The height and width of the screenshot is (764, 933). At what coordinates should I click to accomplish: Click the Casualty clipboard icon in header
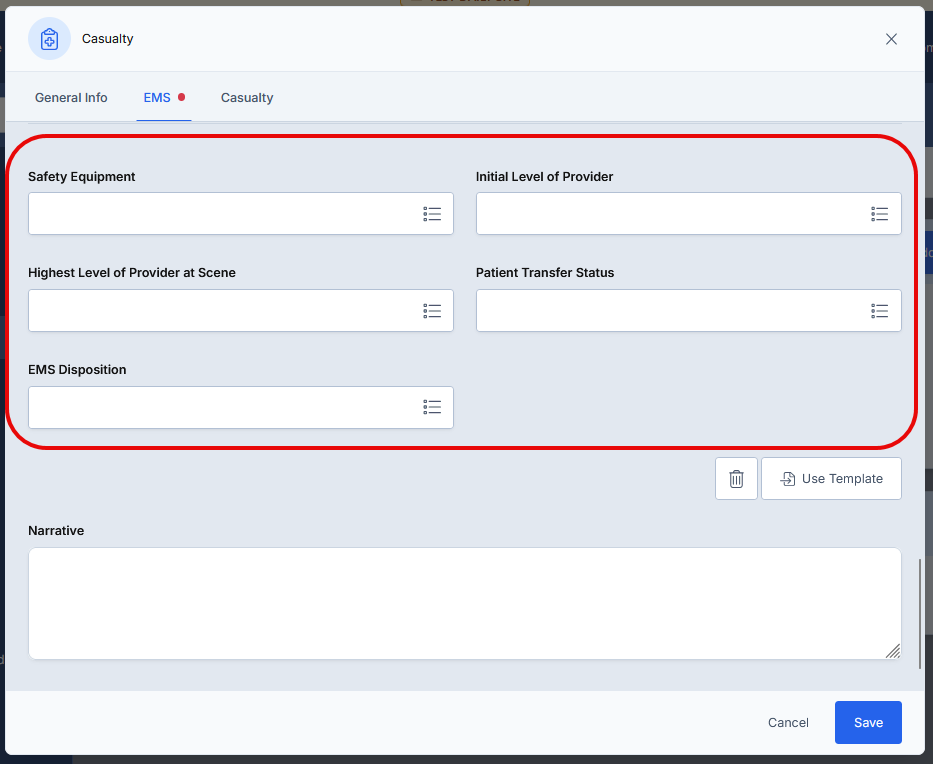click(x=49, y=39)
